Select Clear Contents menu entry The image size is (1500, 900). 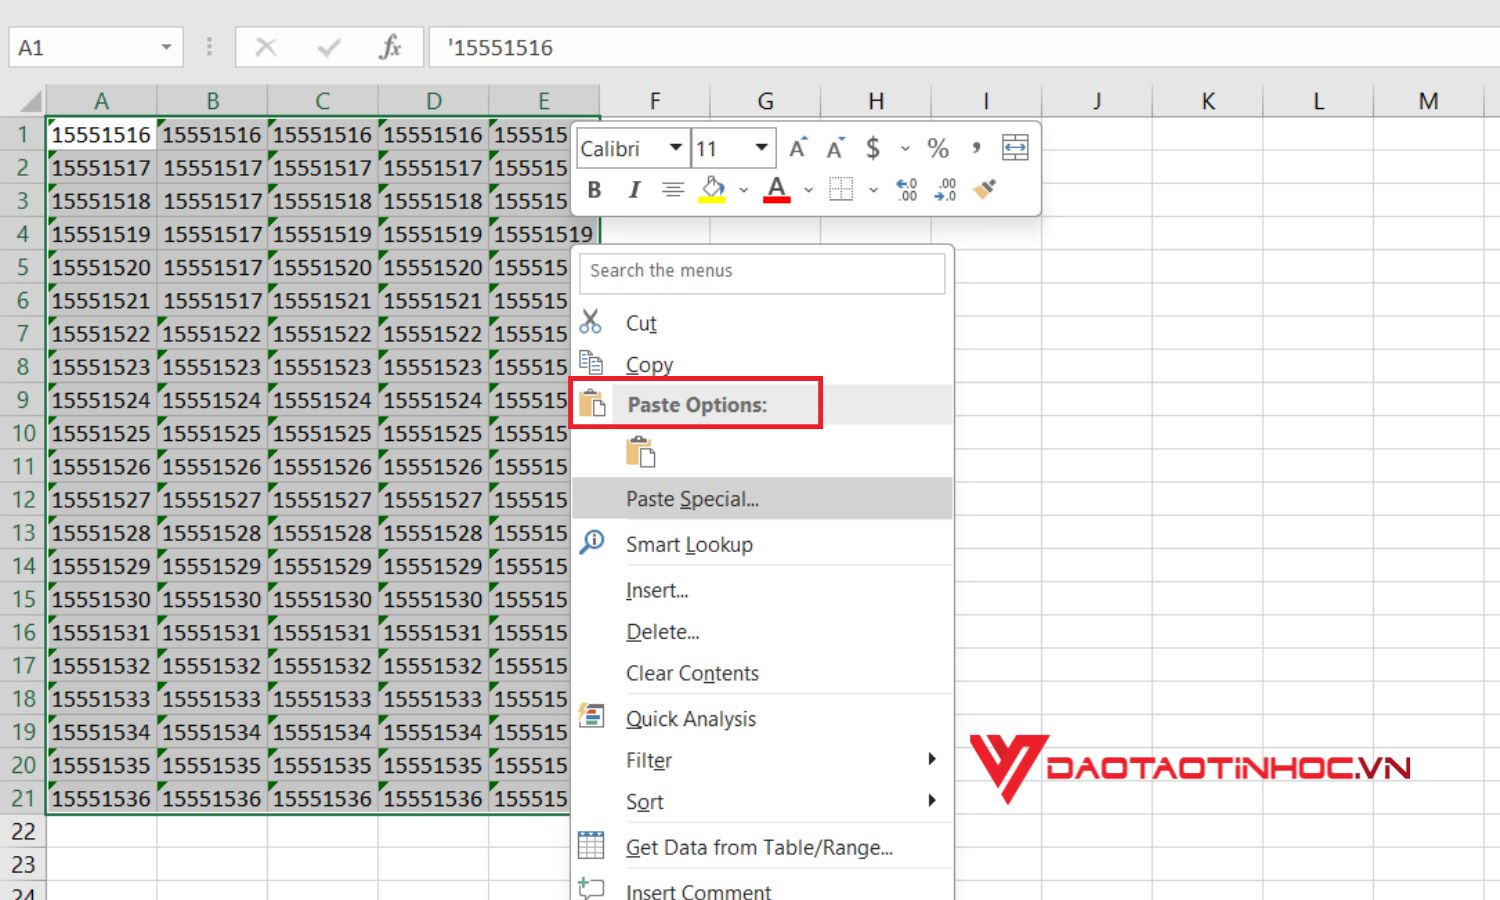click(x=762, y=673)
